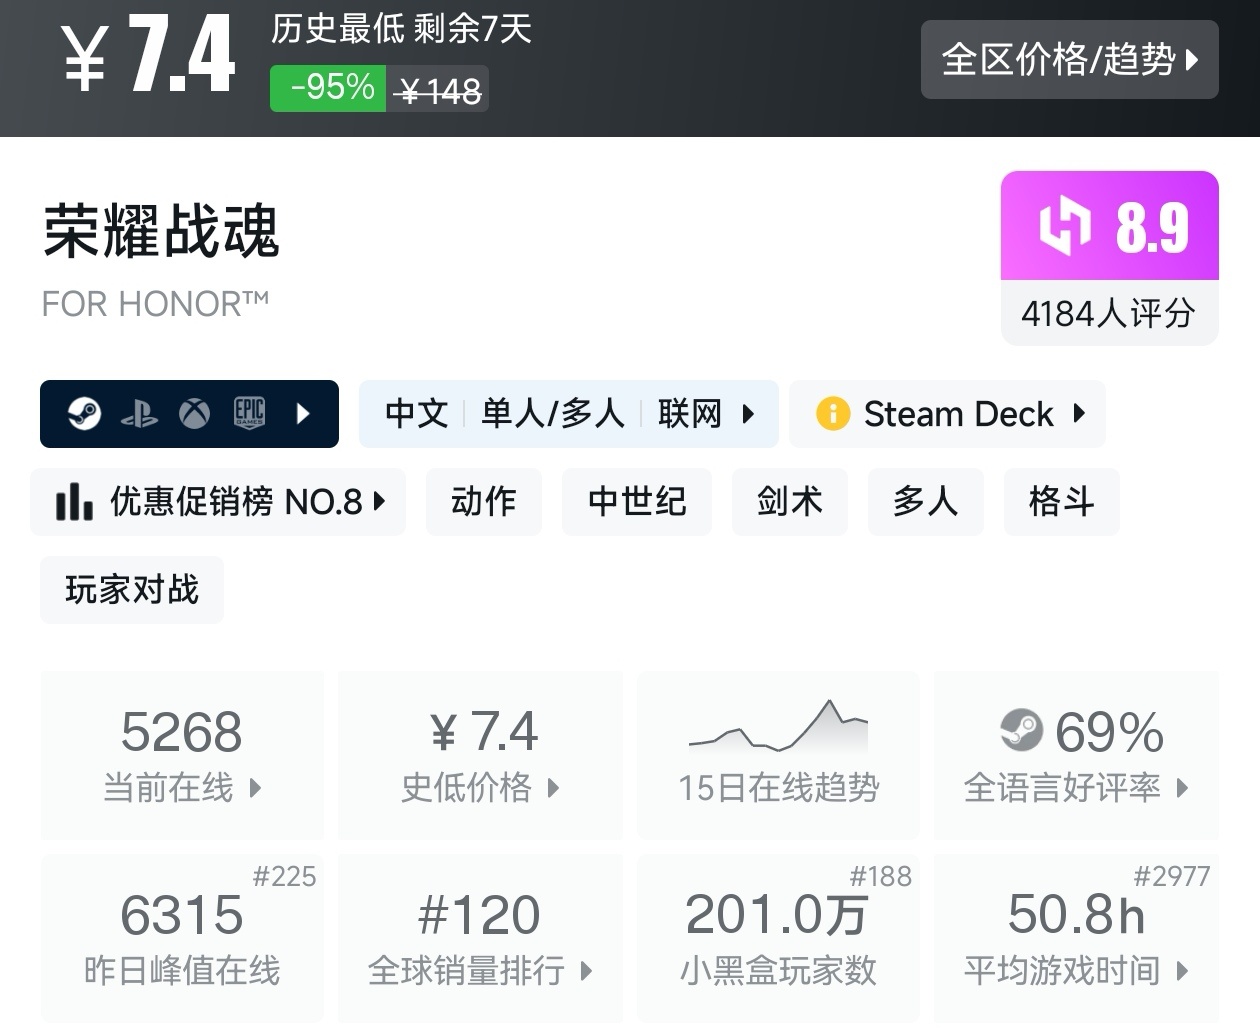This screenshot has width=1260, height=1031.
Task: Expand Steam Deck compatibility details
Action: tap(1079, 413)
